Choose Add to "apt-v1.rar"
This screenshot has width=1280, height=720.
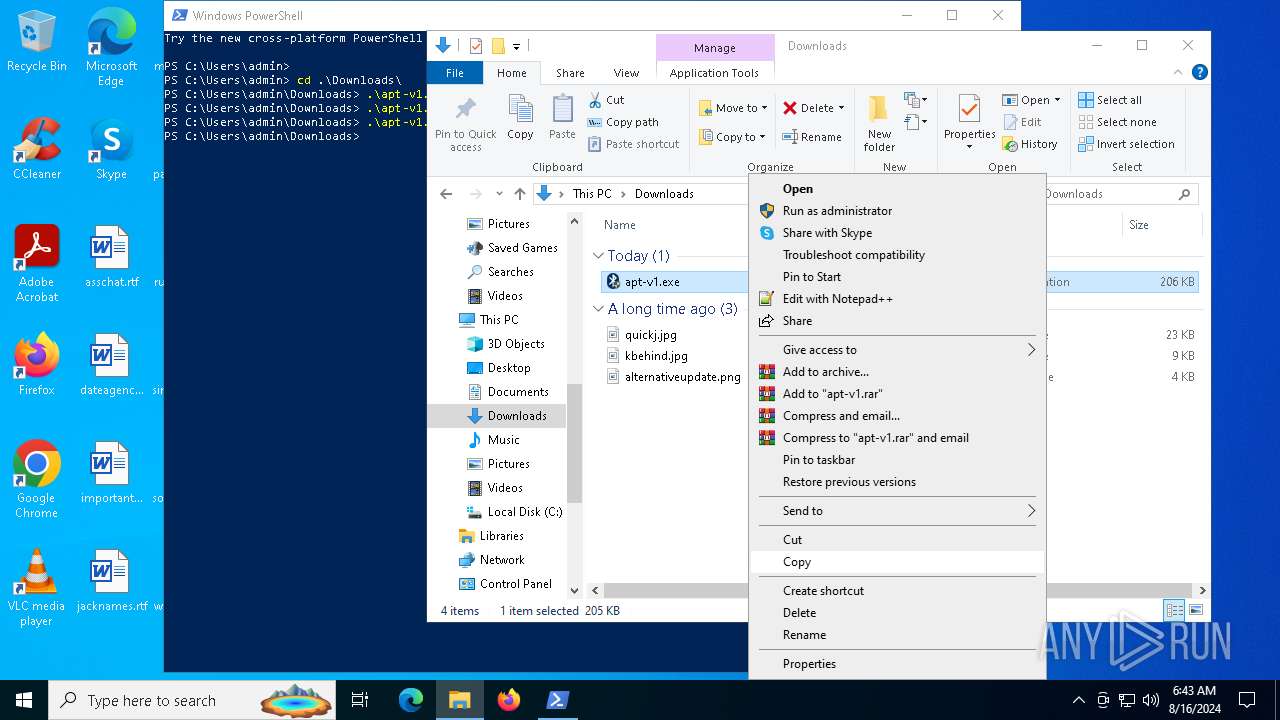point(896,394)
